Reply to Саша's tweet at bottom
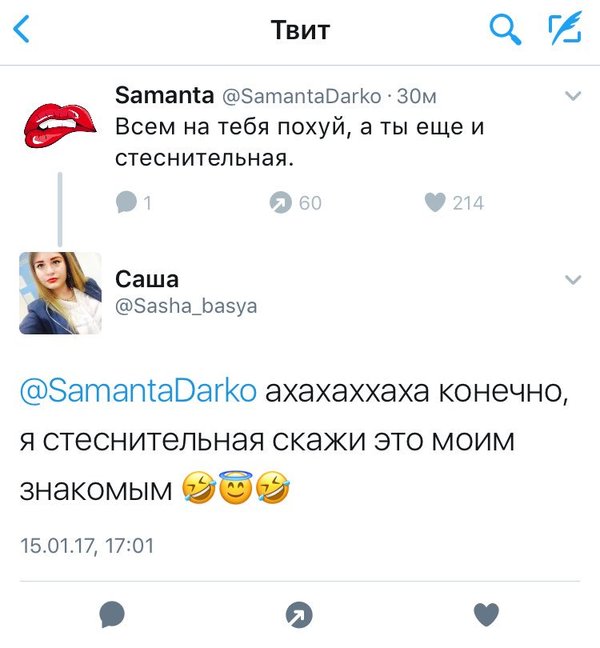600x648 pixels. 112,615
